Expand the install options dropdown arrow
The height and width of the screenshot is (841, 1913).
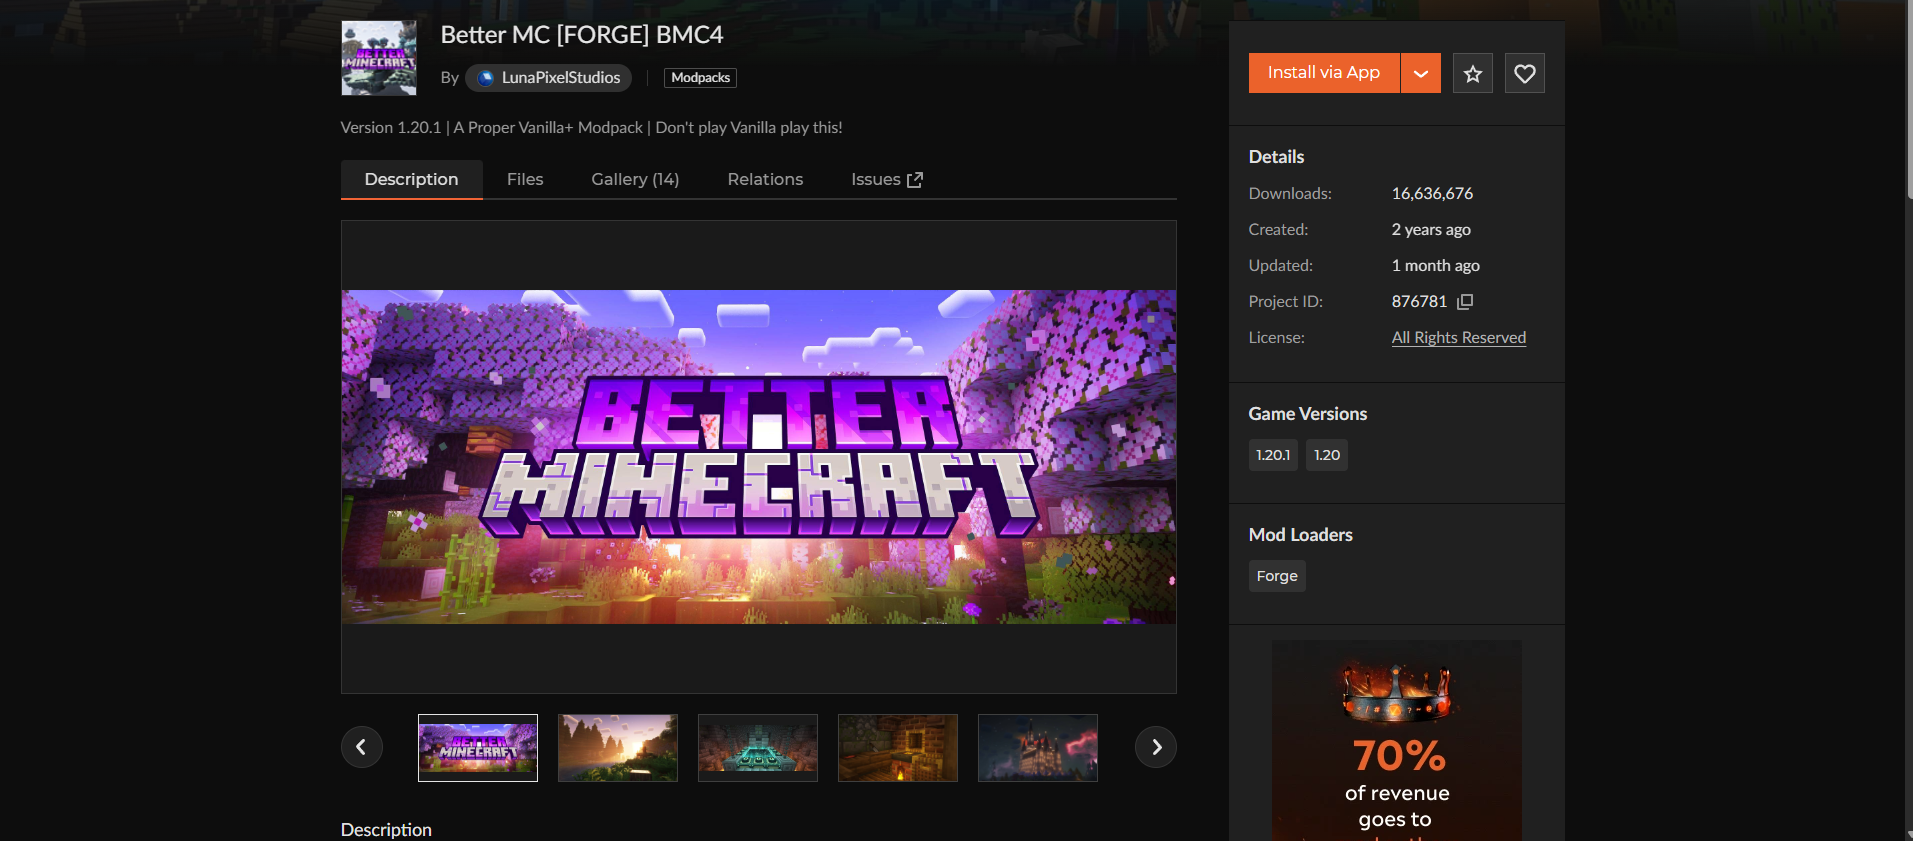coord(1421,73)
